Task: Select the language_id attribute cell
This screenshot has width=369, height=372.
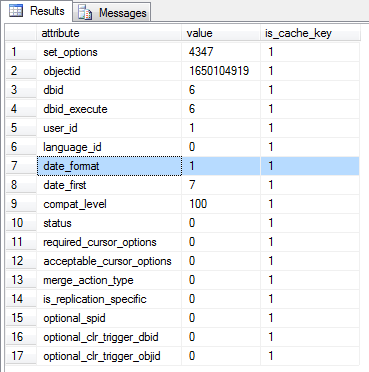Action: (x=109, y=147)
